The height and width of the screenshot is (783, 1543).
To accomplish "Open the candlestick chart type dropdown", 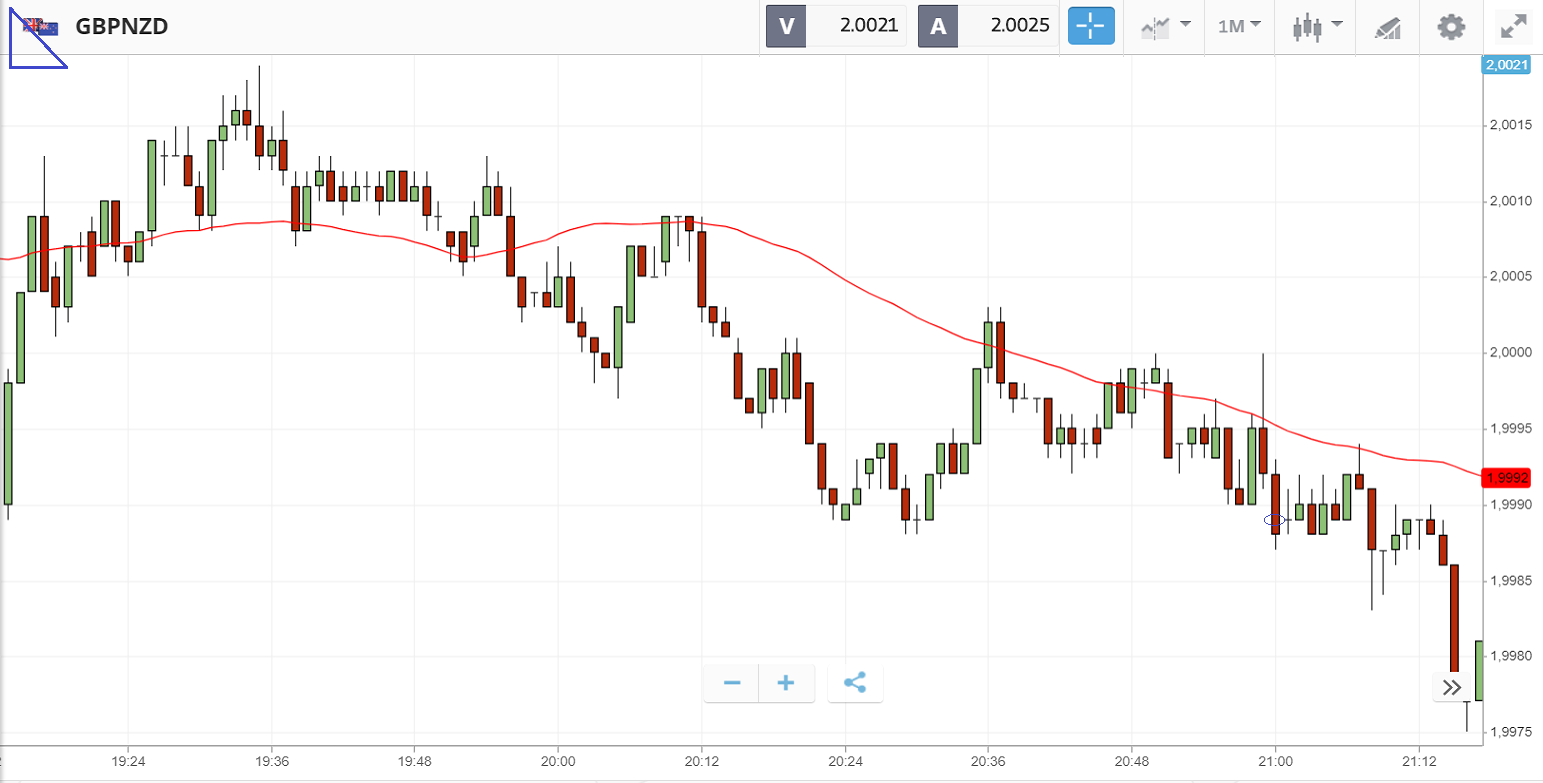I will [1317, 26].
